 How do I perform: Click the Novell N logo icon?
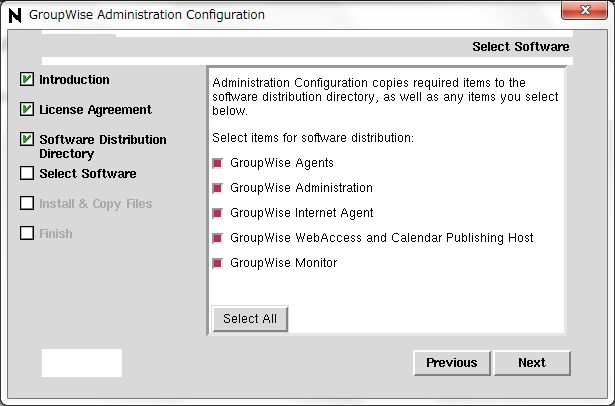(15, 16)
